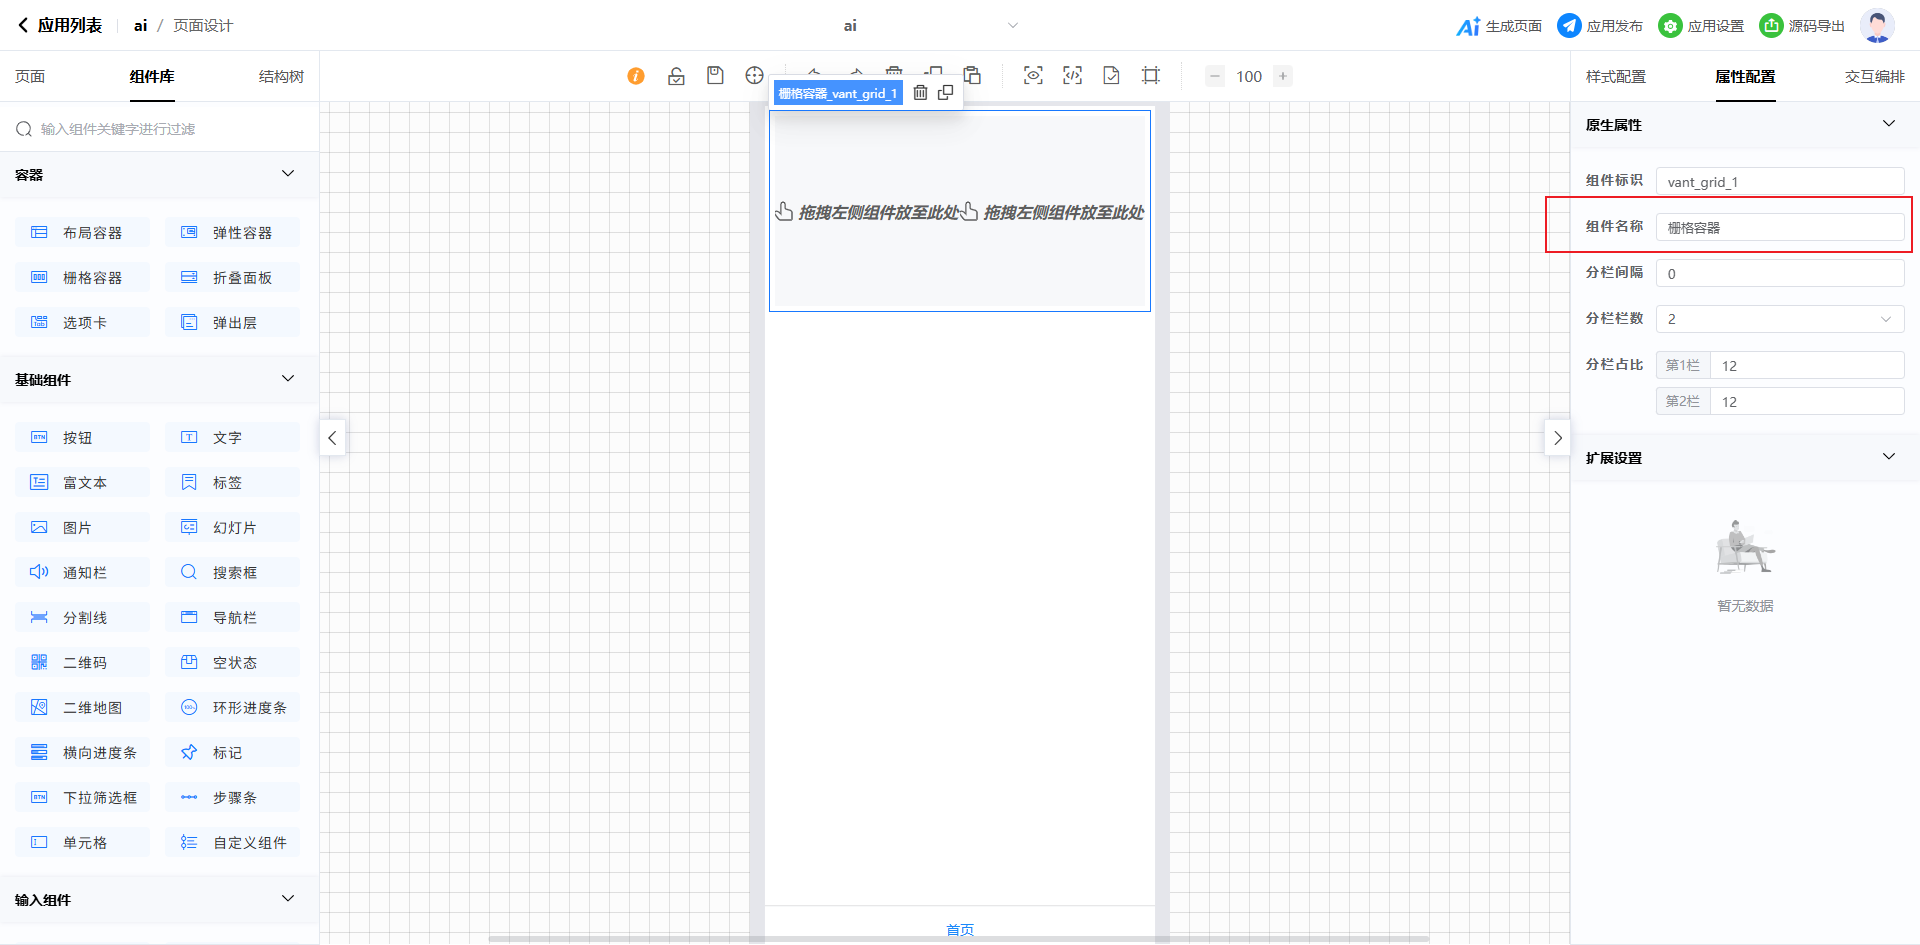Click the preview eye icon in toolbar
The width and height of the screenshot is (1920, 945).
click(x=1033, y=76)
